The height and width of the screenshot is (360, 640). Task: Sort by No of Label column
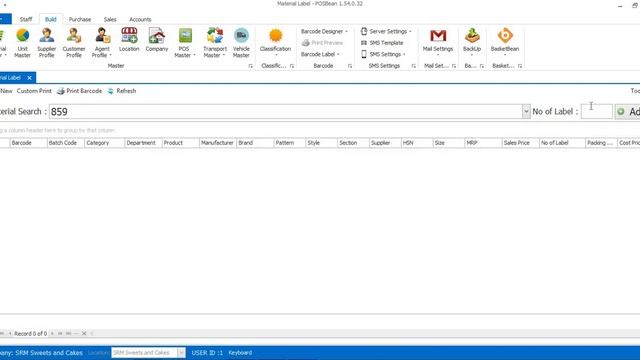point(562,143)
